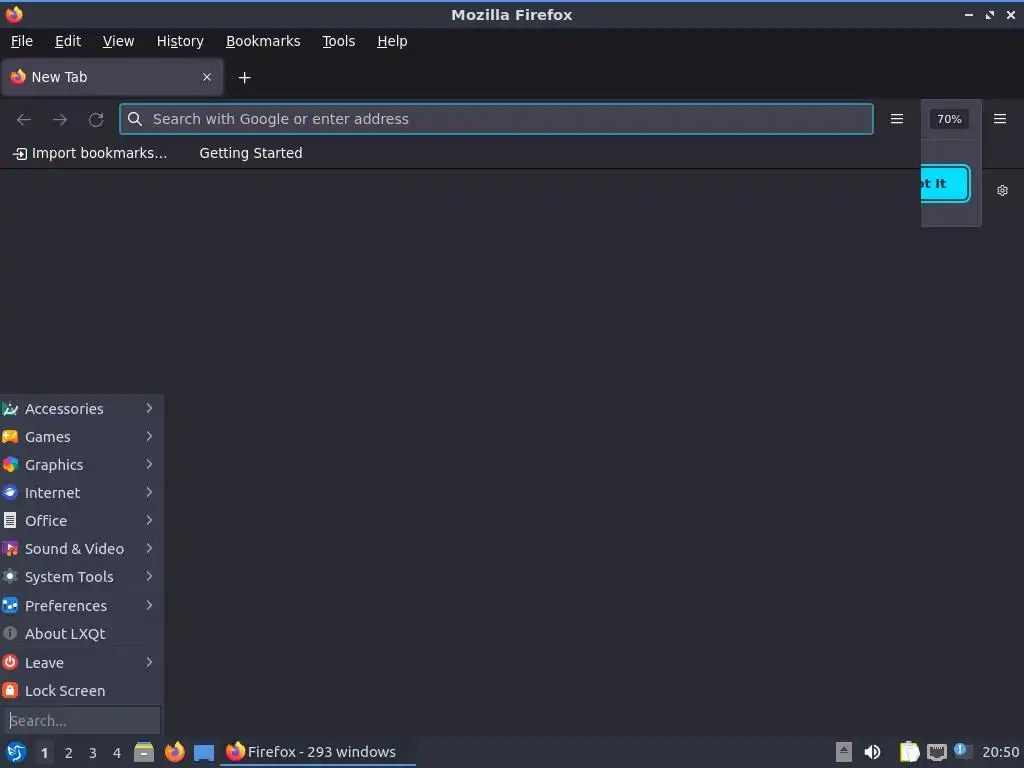Expand the Preferences submenu
1024x768 pixels.
click(x=82, y=606)
